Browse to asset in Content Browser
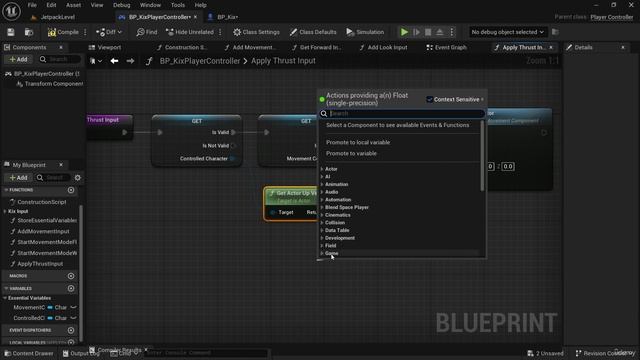 (29, 32)
